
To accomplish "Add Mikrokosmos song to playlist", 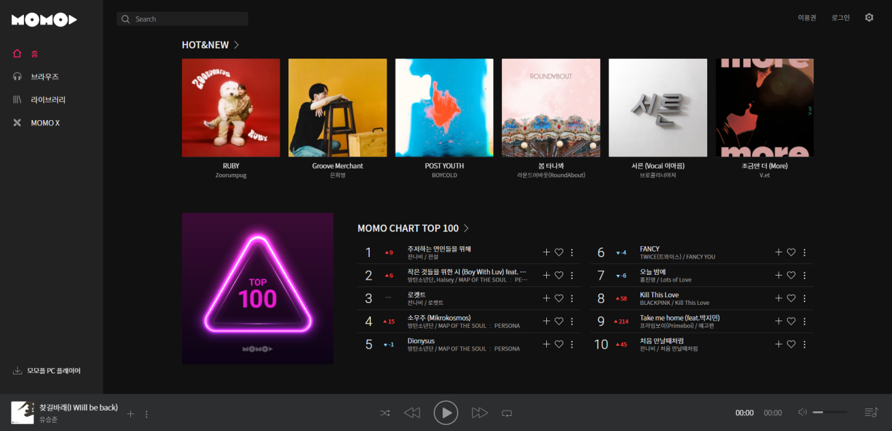I will (547, 321).
